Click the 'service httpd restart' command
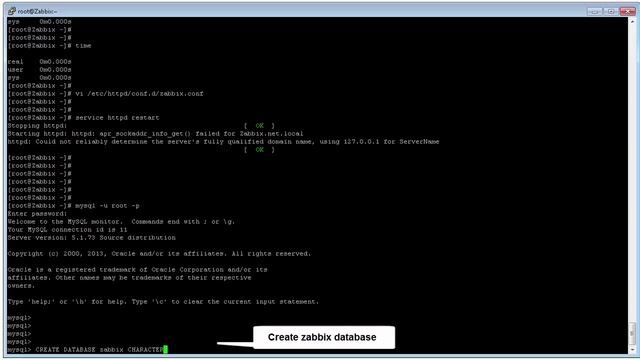Viewport: 640px width, 360px height. [117, 118]
